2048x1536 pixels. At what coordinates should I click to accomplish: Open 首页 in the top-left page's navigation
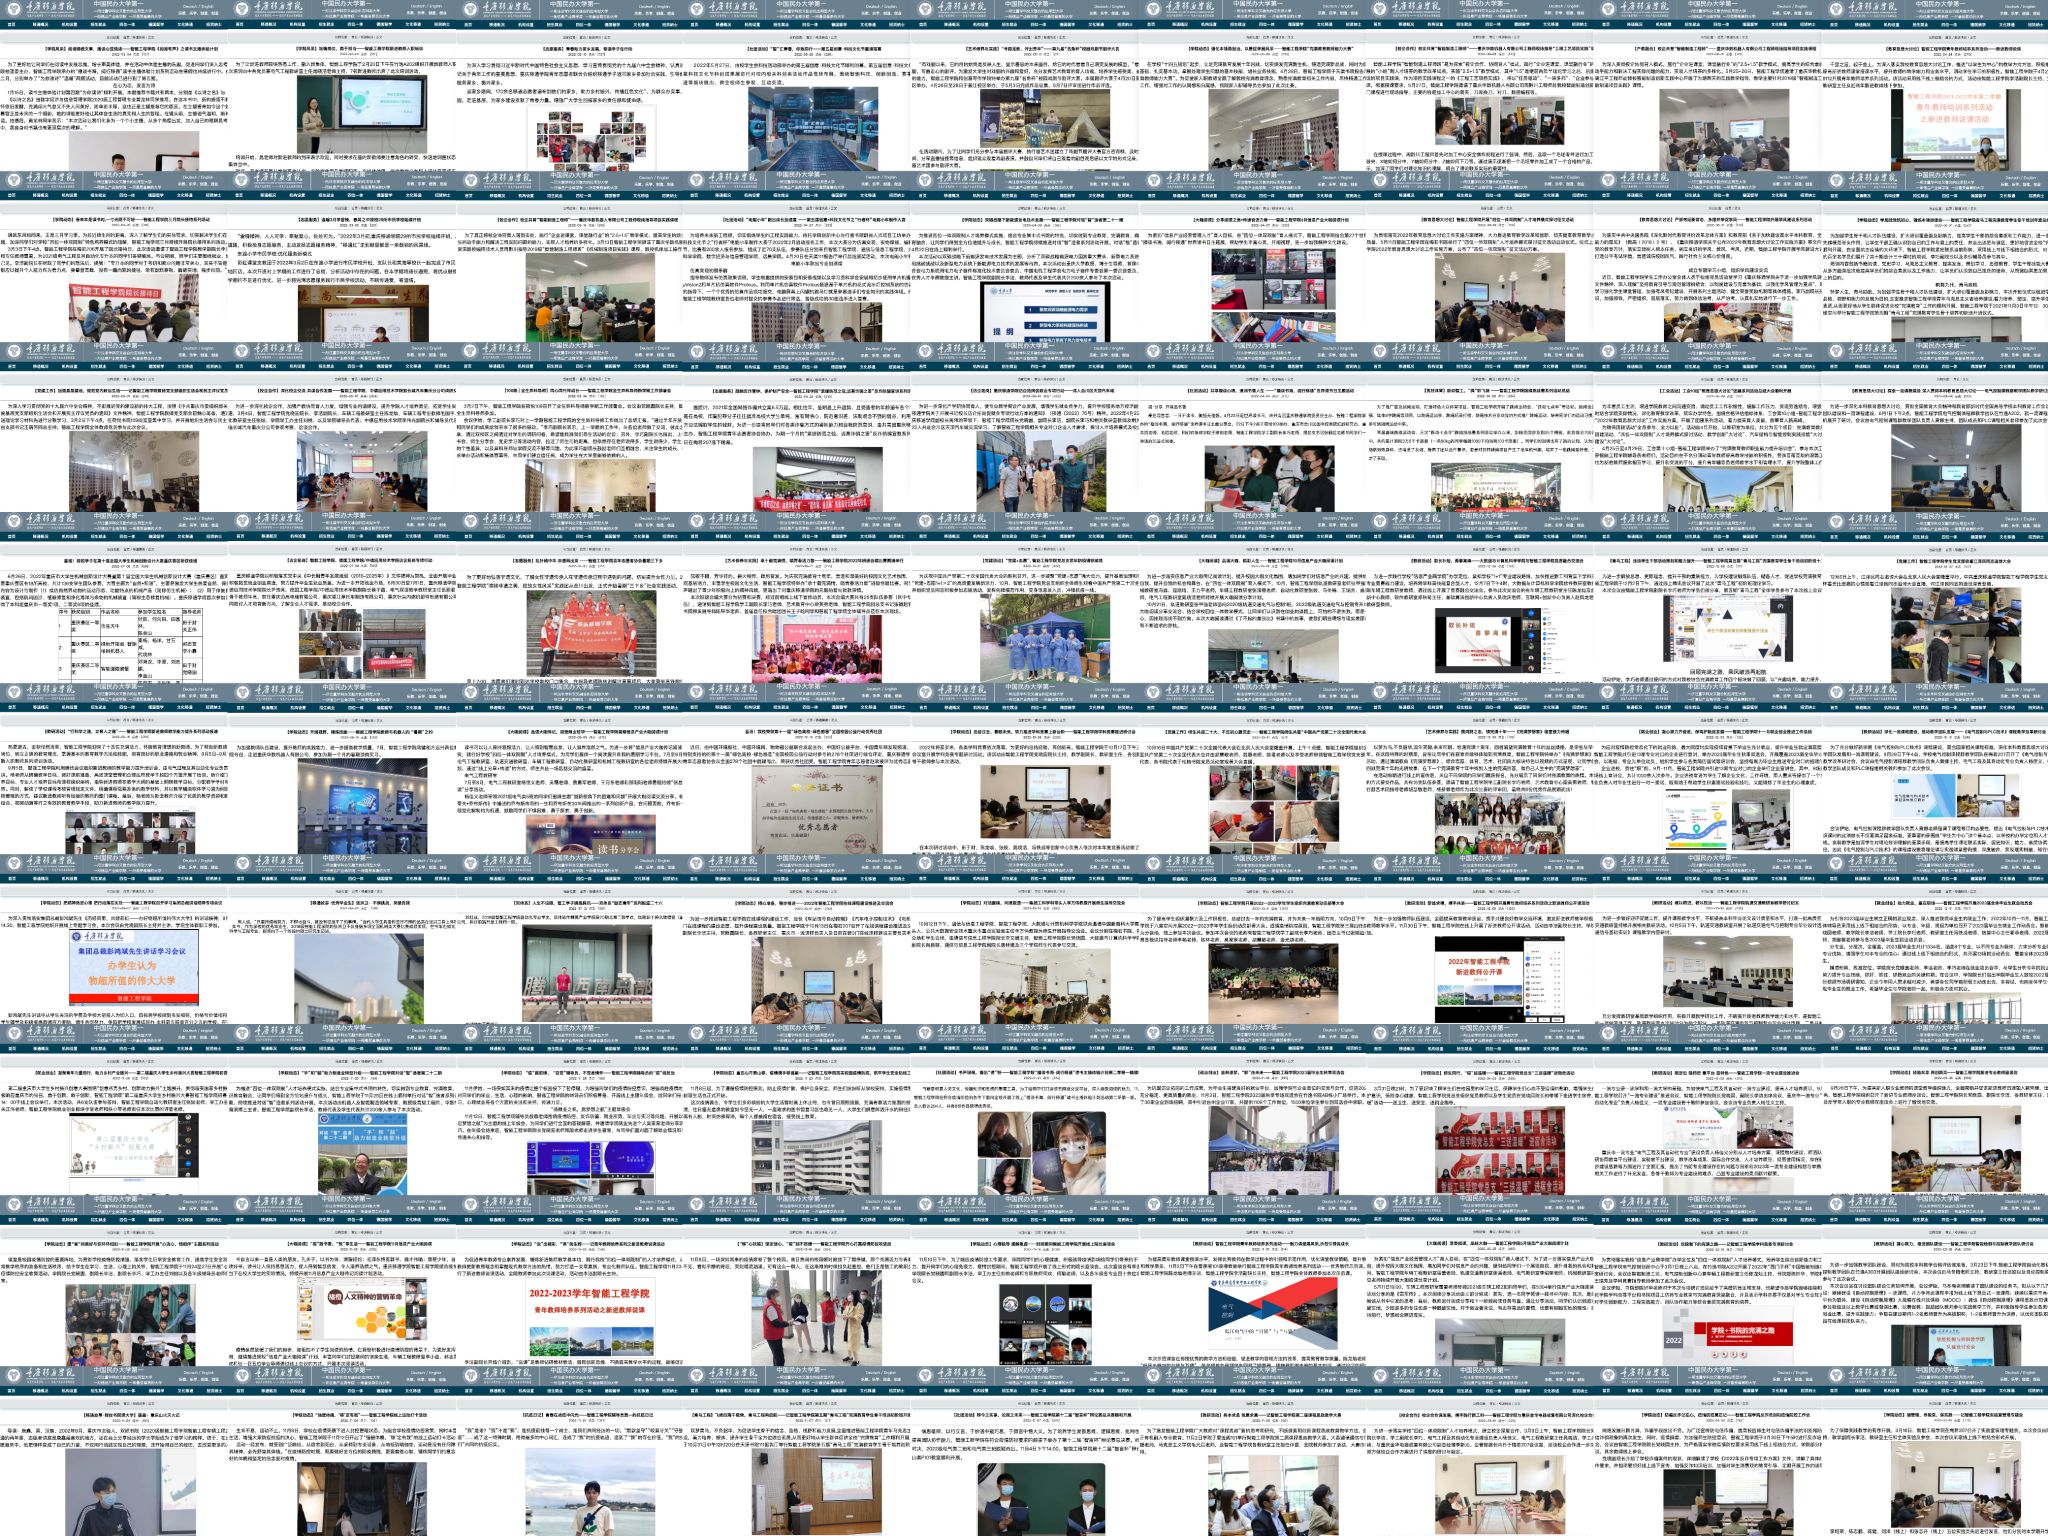click(12, 25)
